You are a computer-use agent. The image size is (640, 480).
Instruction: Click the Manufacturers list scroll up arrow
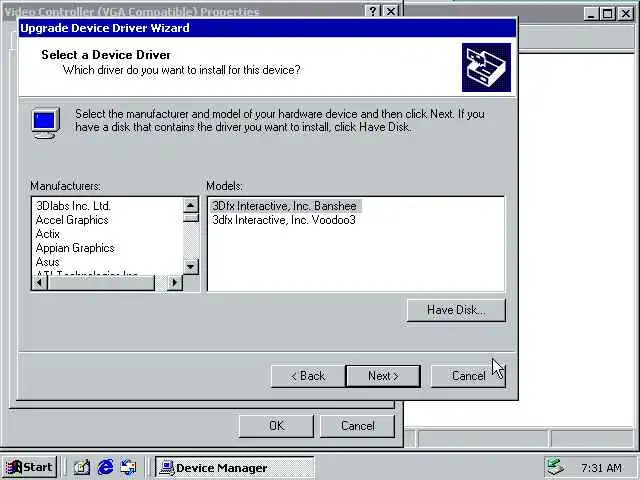pos(191,205)
